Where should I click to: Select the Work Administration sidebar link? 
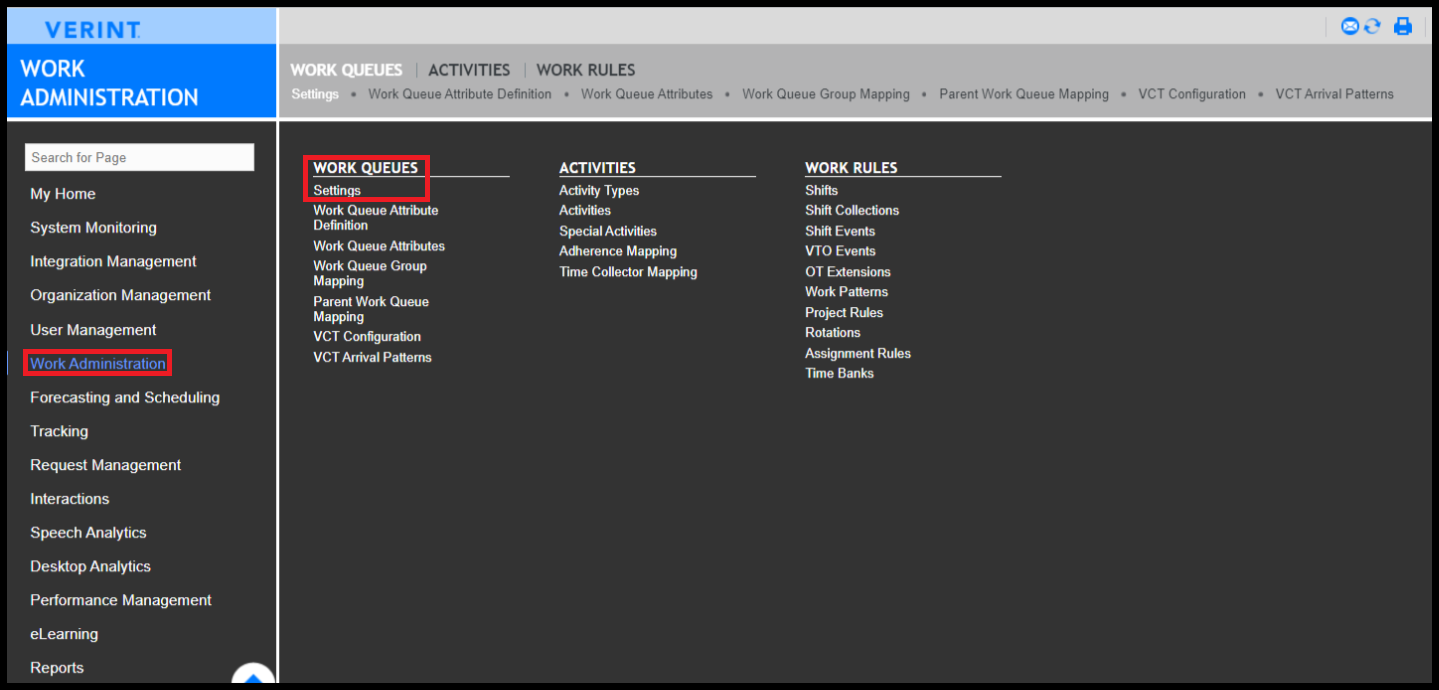(x=98, y=363)
